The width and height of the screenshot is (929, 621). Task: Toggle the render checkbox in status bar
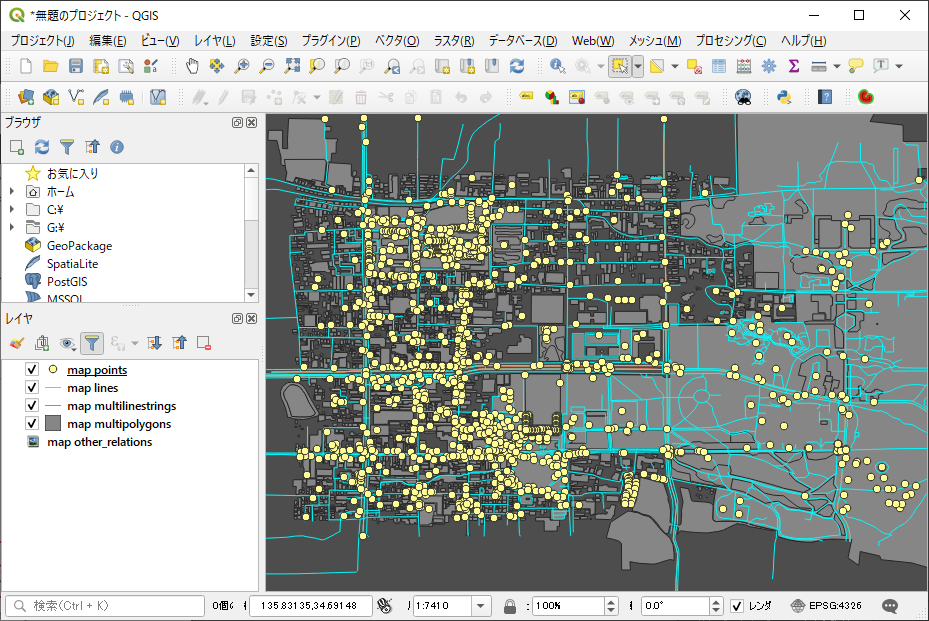(737, 606)
